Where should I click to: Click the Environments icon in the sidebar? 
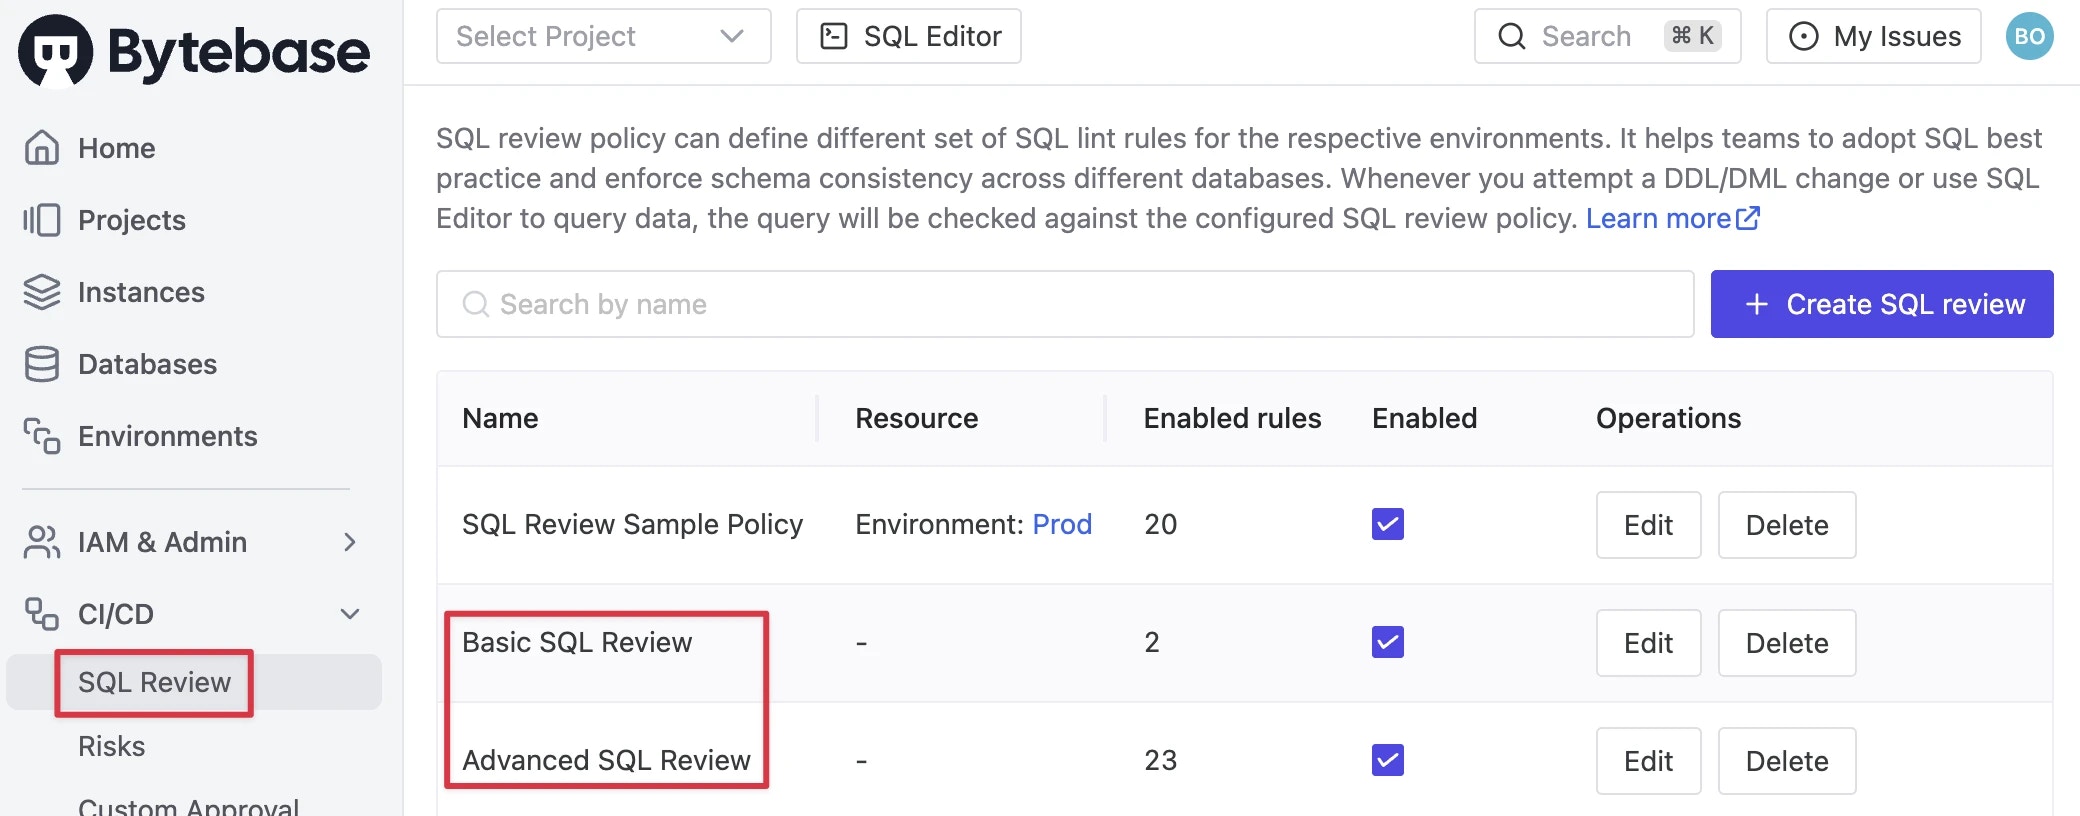pos(42,436)
